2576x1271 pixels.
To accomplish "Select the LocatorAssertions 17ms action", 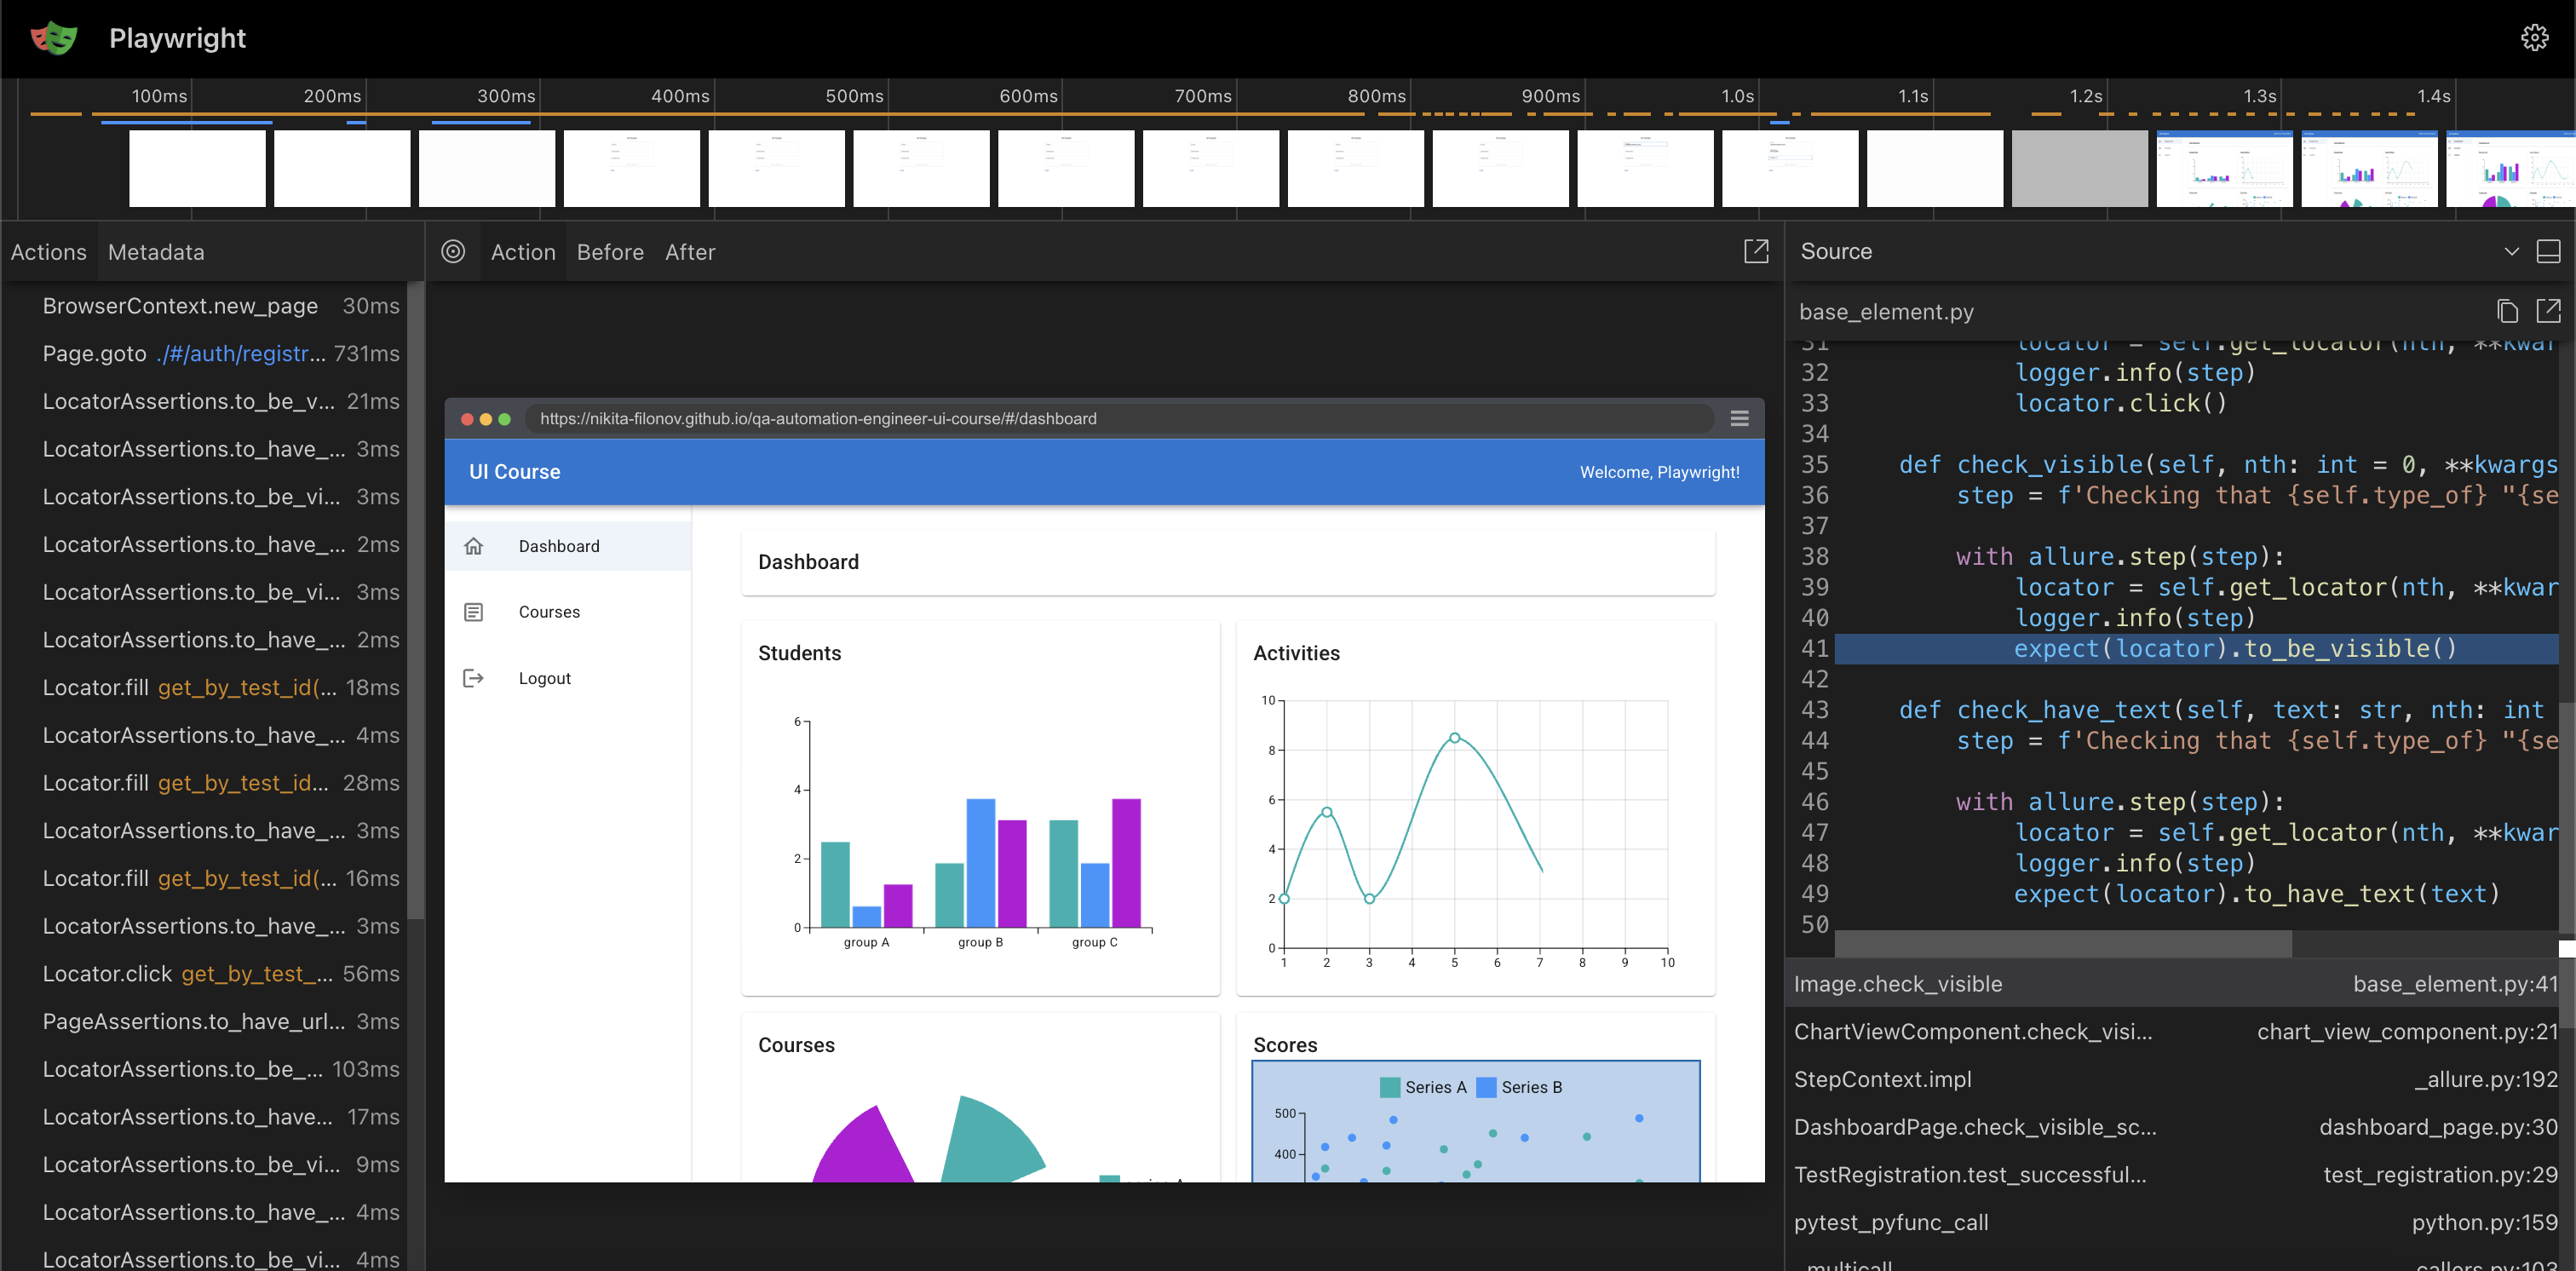I will pos(205,1117).
